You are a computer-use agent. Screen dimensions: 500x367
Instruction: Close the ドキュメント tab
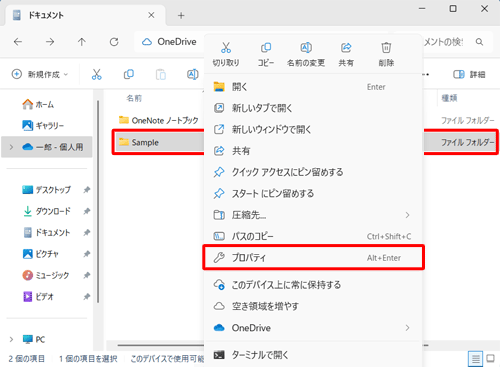tap(151, 15)
